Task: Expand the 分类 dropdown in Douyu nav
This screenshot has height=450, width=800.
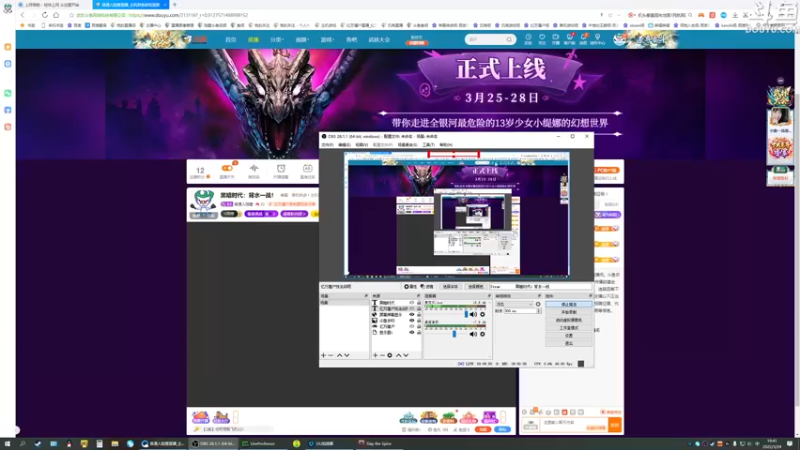Action: click(277, 40)
